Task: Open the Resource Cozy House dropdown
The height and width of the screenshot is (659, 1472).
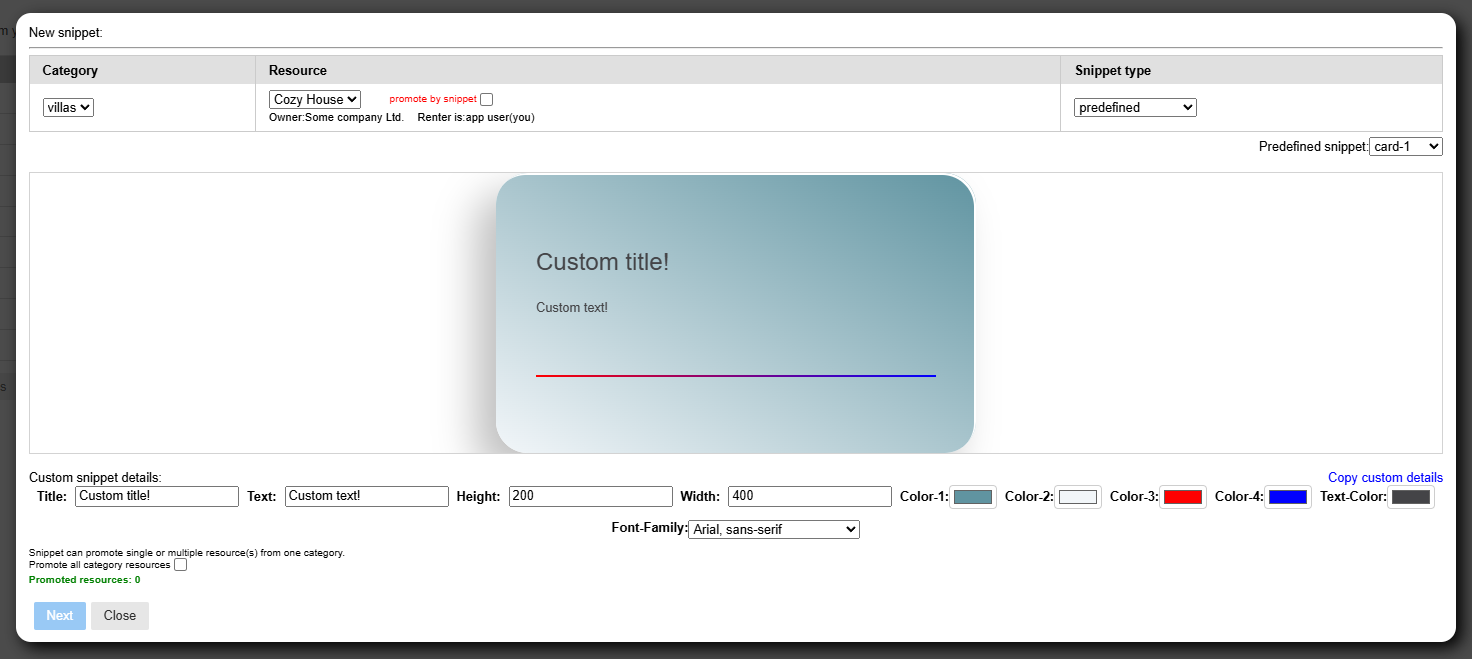Action: 314,100
